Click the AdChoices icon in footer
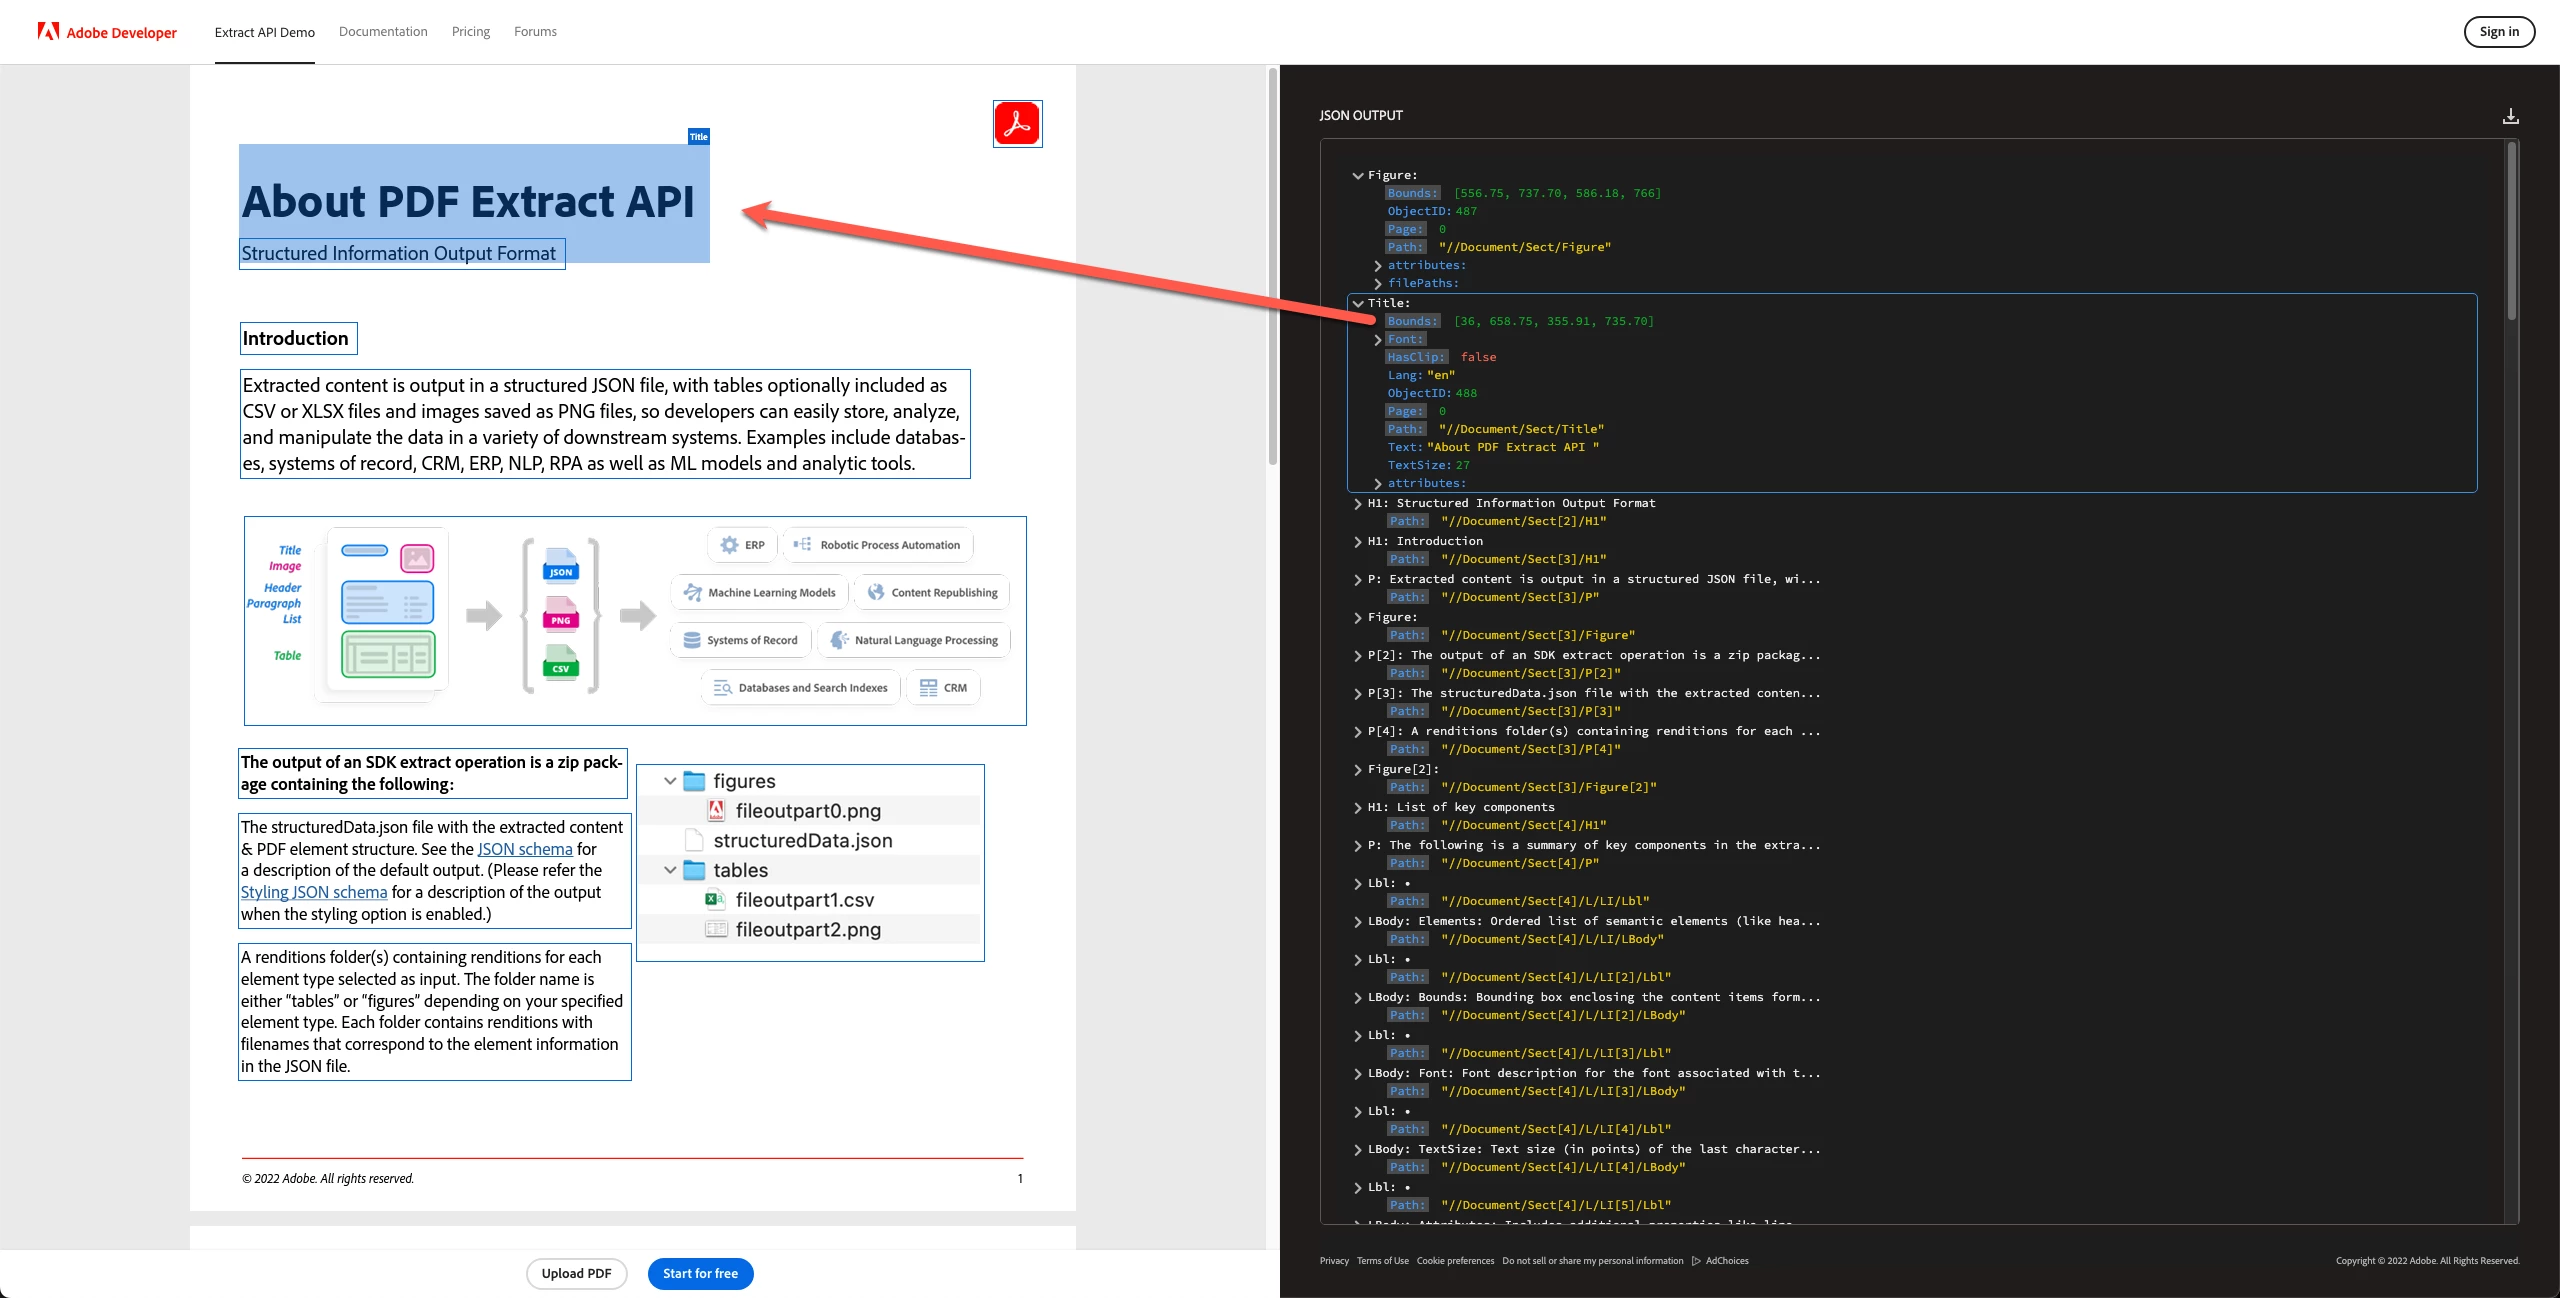 click(1696, 1261)
